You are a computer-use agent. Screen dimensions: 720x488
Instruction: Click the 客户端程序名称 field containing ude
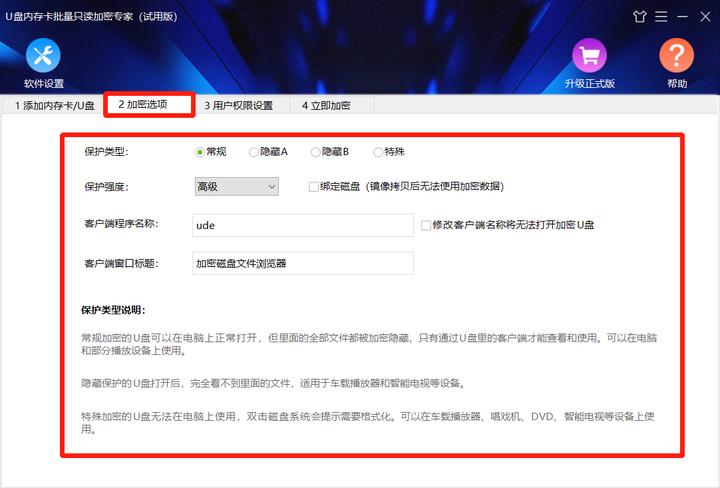[x=303, y=225]
